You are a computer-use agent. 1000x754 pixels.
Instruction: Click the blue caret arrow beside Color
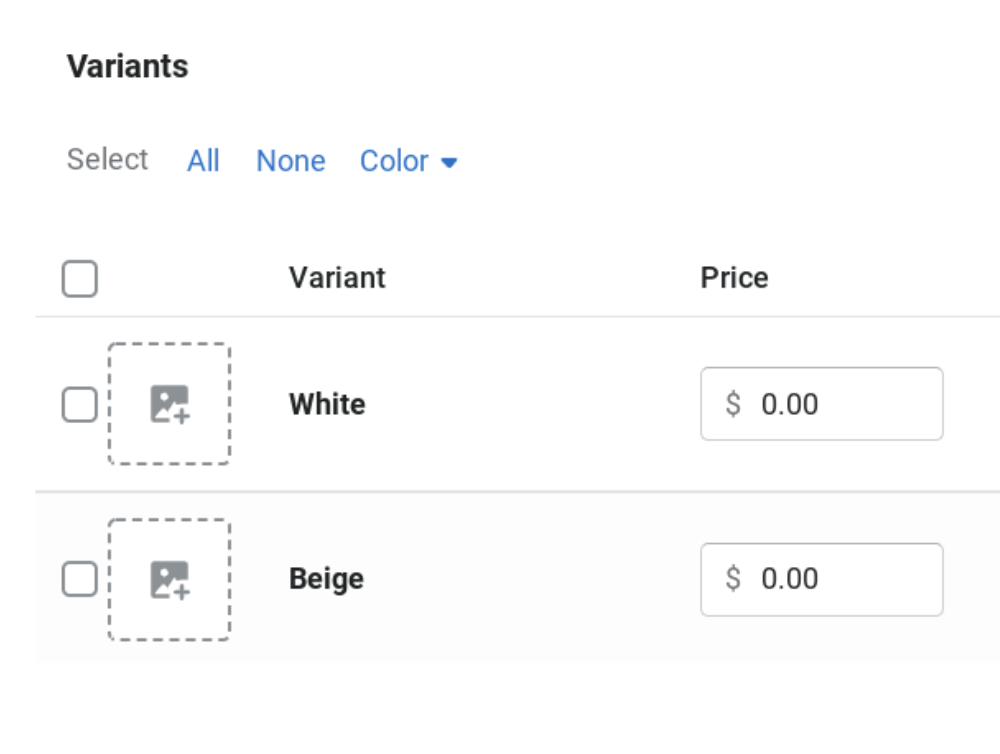449,163
